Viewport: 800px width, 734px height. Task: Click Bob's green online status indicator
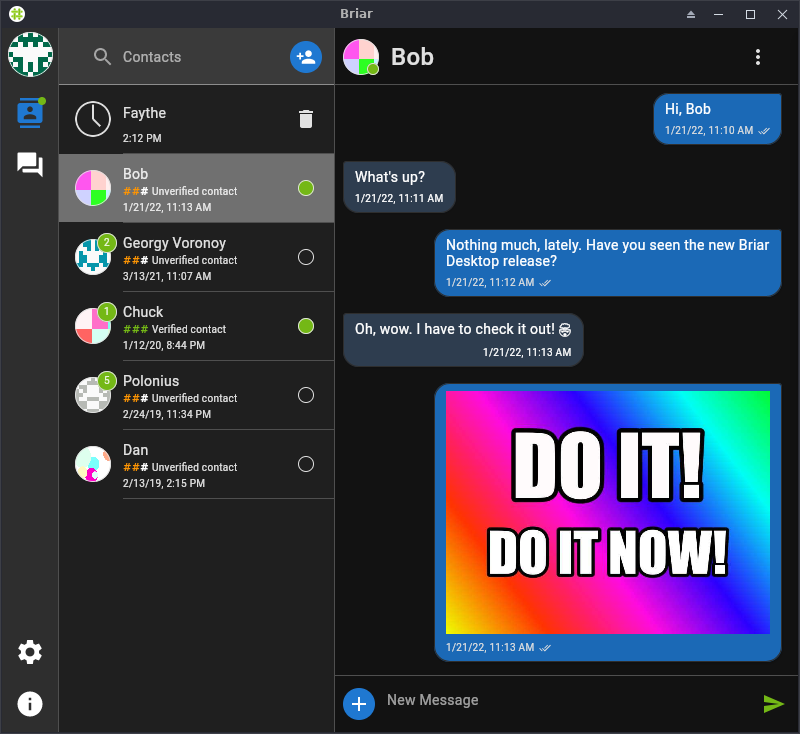point(306,187)
